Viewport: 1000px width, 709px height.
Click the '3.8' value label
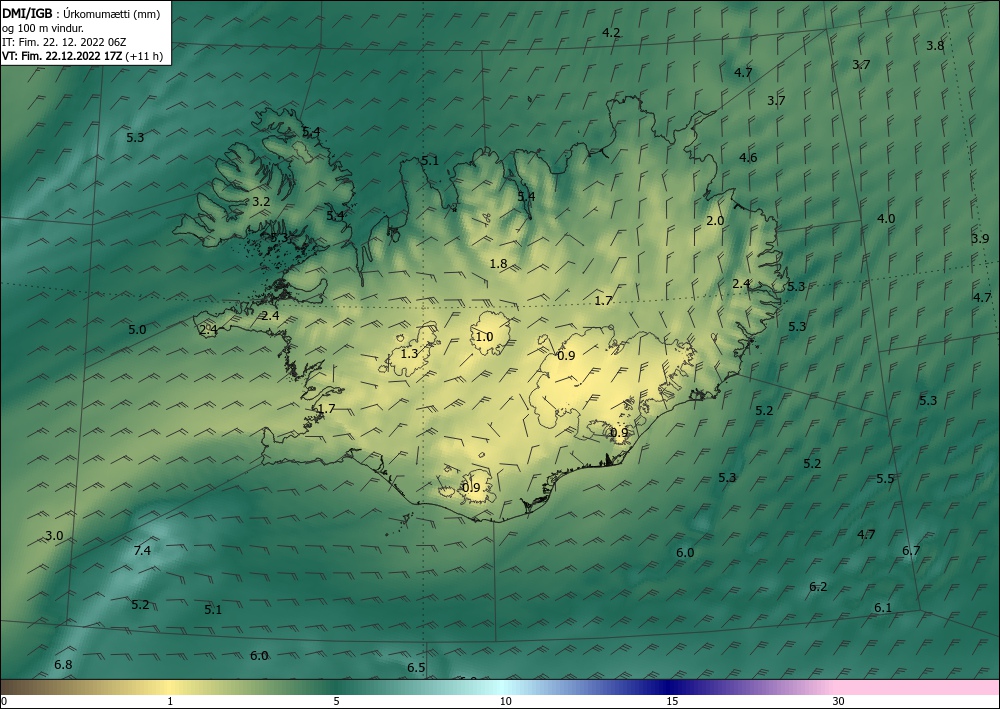935,45
